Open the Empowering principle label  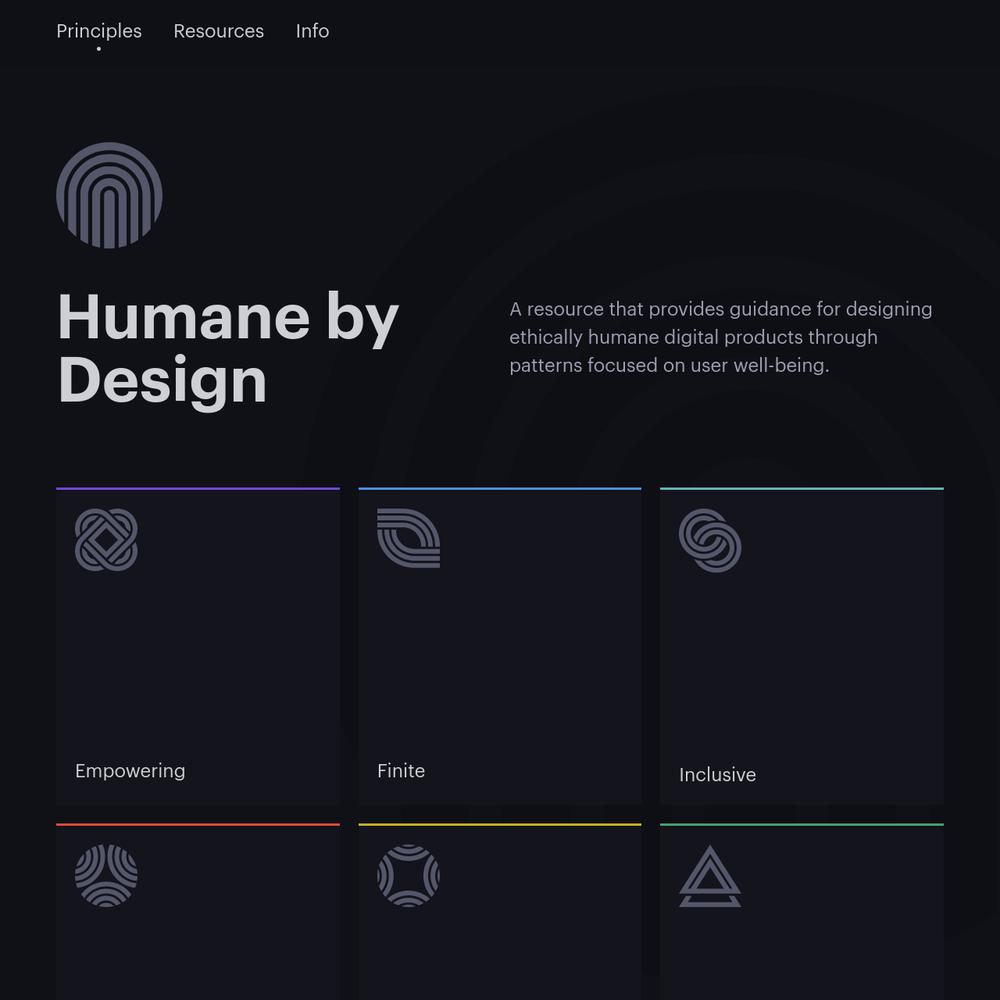(130, 771)
